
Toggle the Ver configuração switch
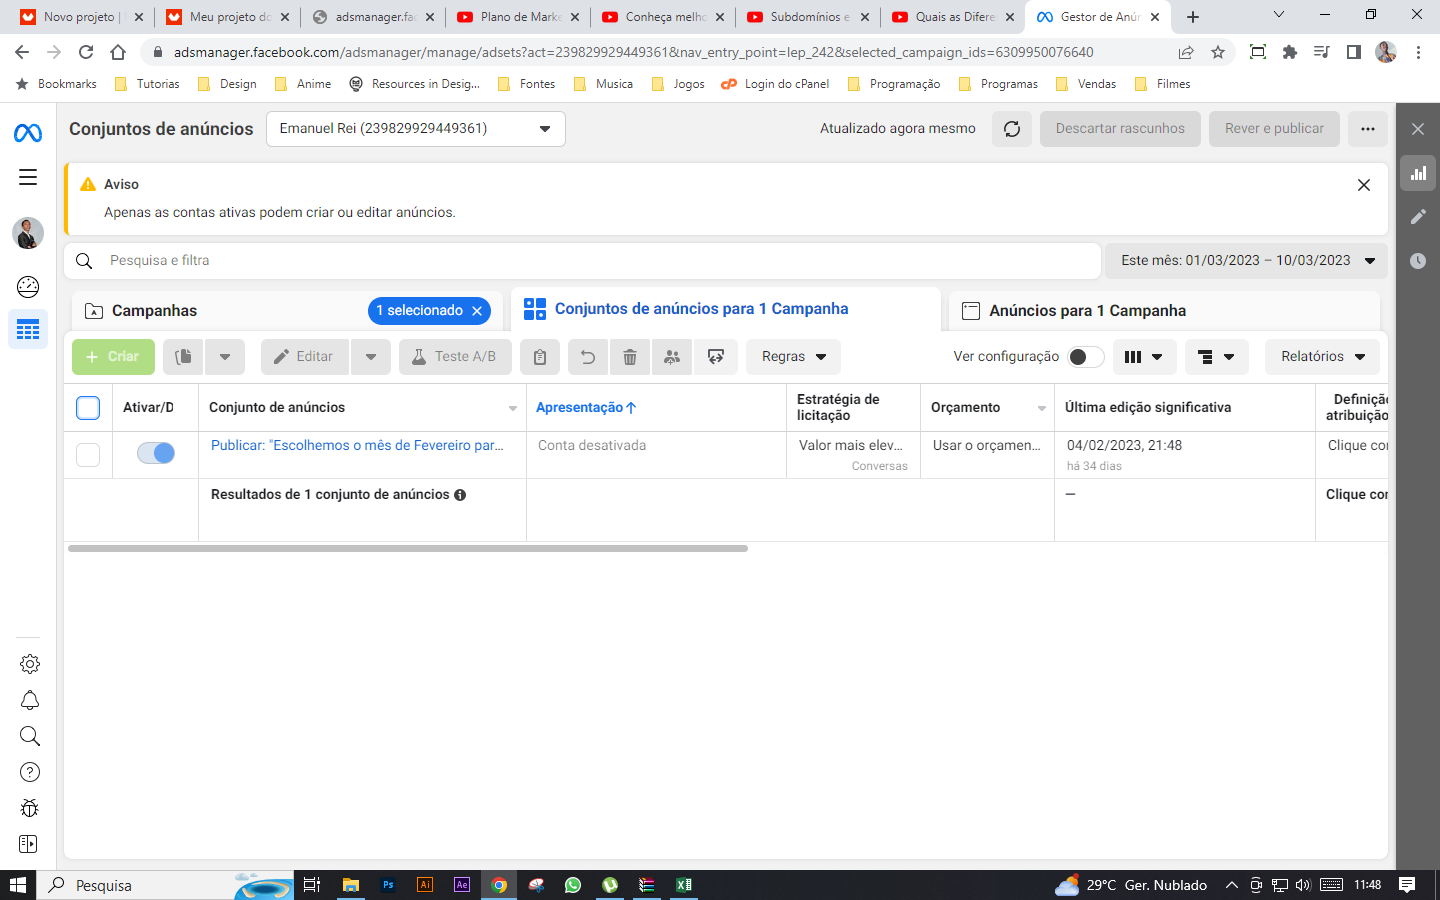tap(1085, 357)
